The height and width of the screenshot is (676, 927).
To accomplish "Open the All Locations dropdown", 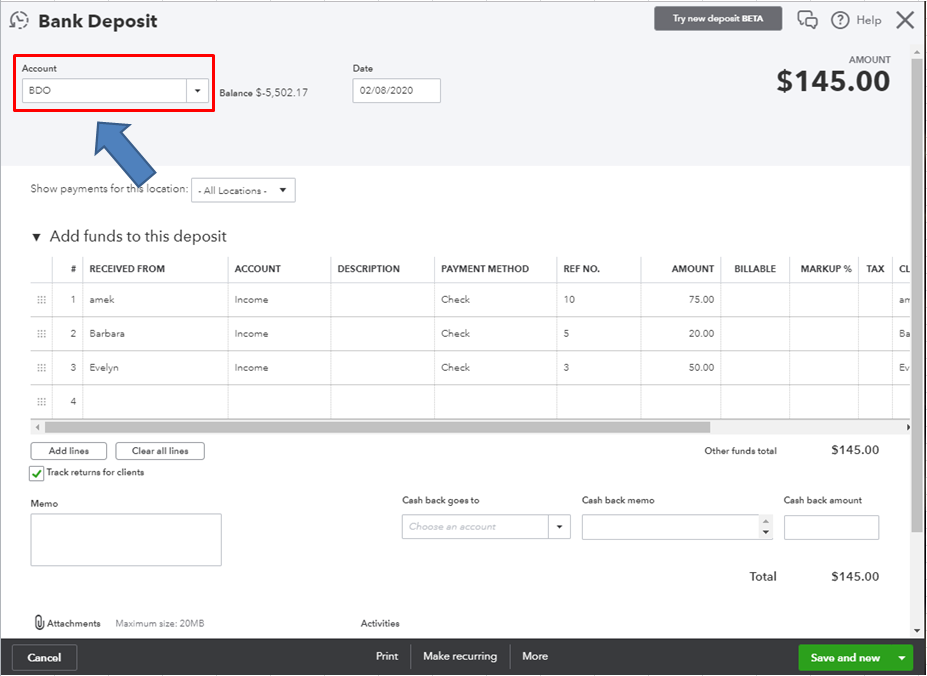I will pos(243,190).
